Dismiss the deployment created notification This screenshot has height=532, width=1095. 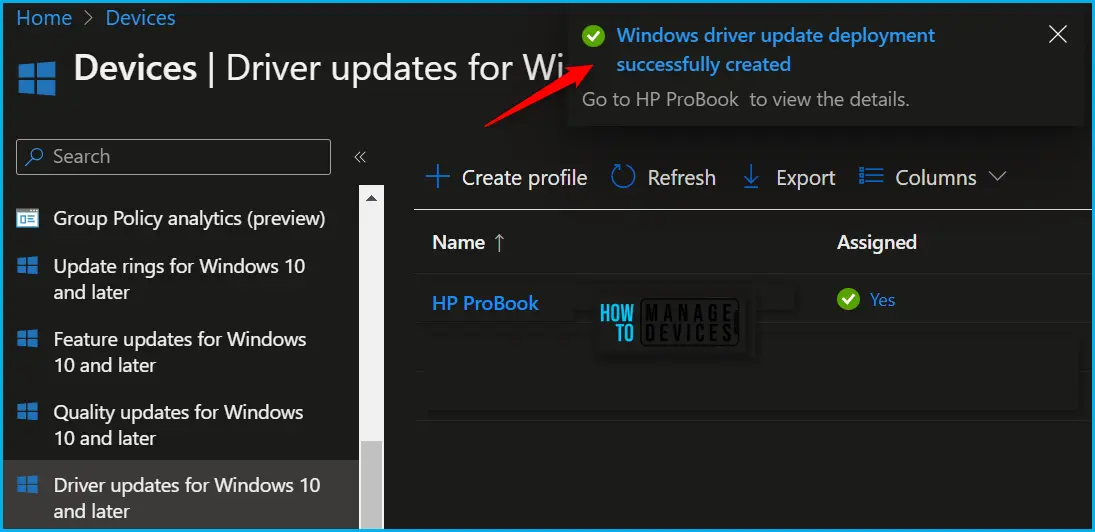(x=1058, y=34)
